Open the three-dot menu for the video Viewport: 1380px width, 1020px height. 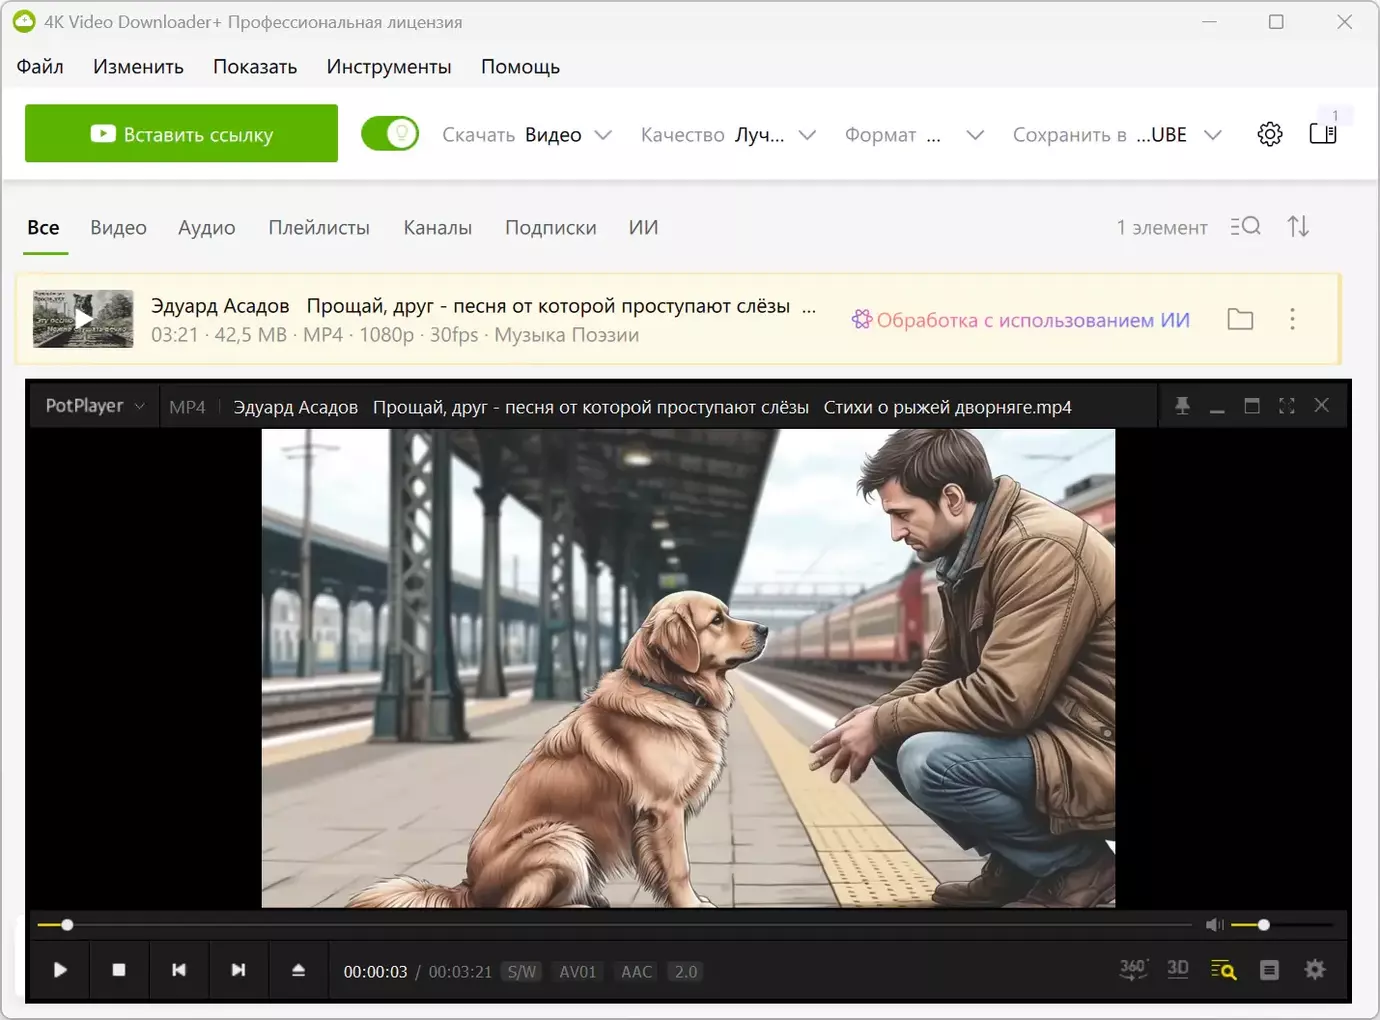(1292, 319)
